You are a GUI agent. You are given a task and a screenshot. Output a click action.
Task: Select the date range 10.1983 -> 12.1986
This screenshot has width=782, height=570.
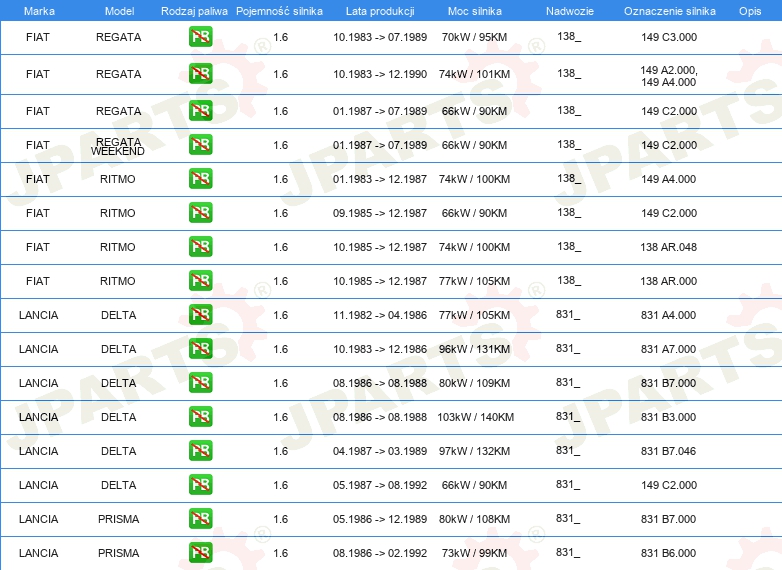coord(380,349)
